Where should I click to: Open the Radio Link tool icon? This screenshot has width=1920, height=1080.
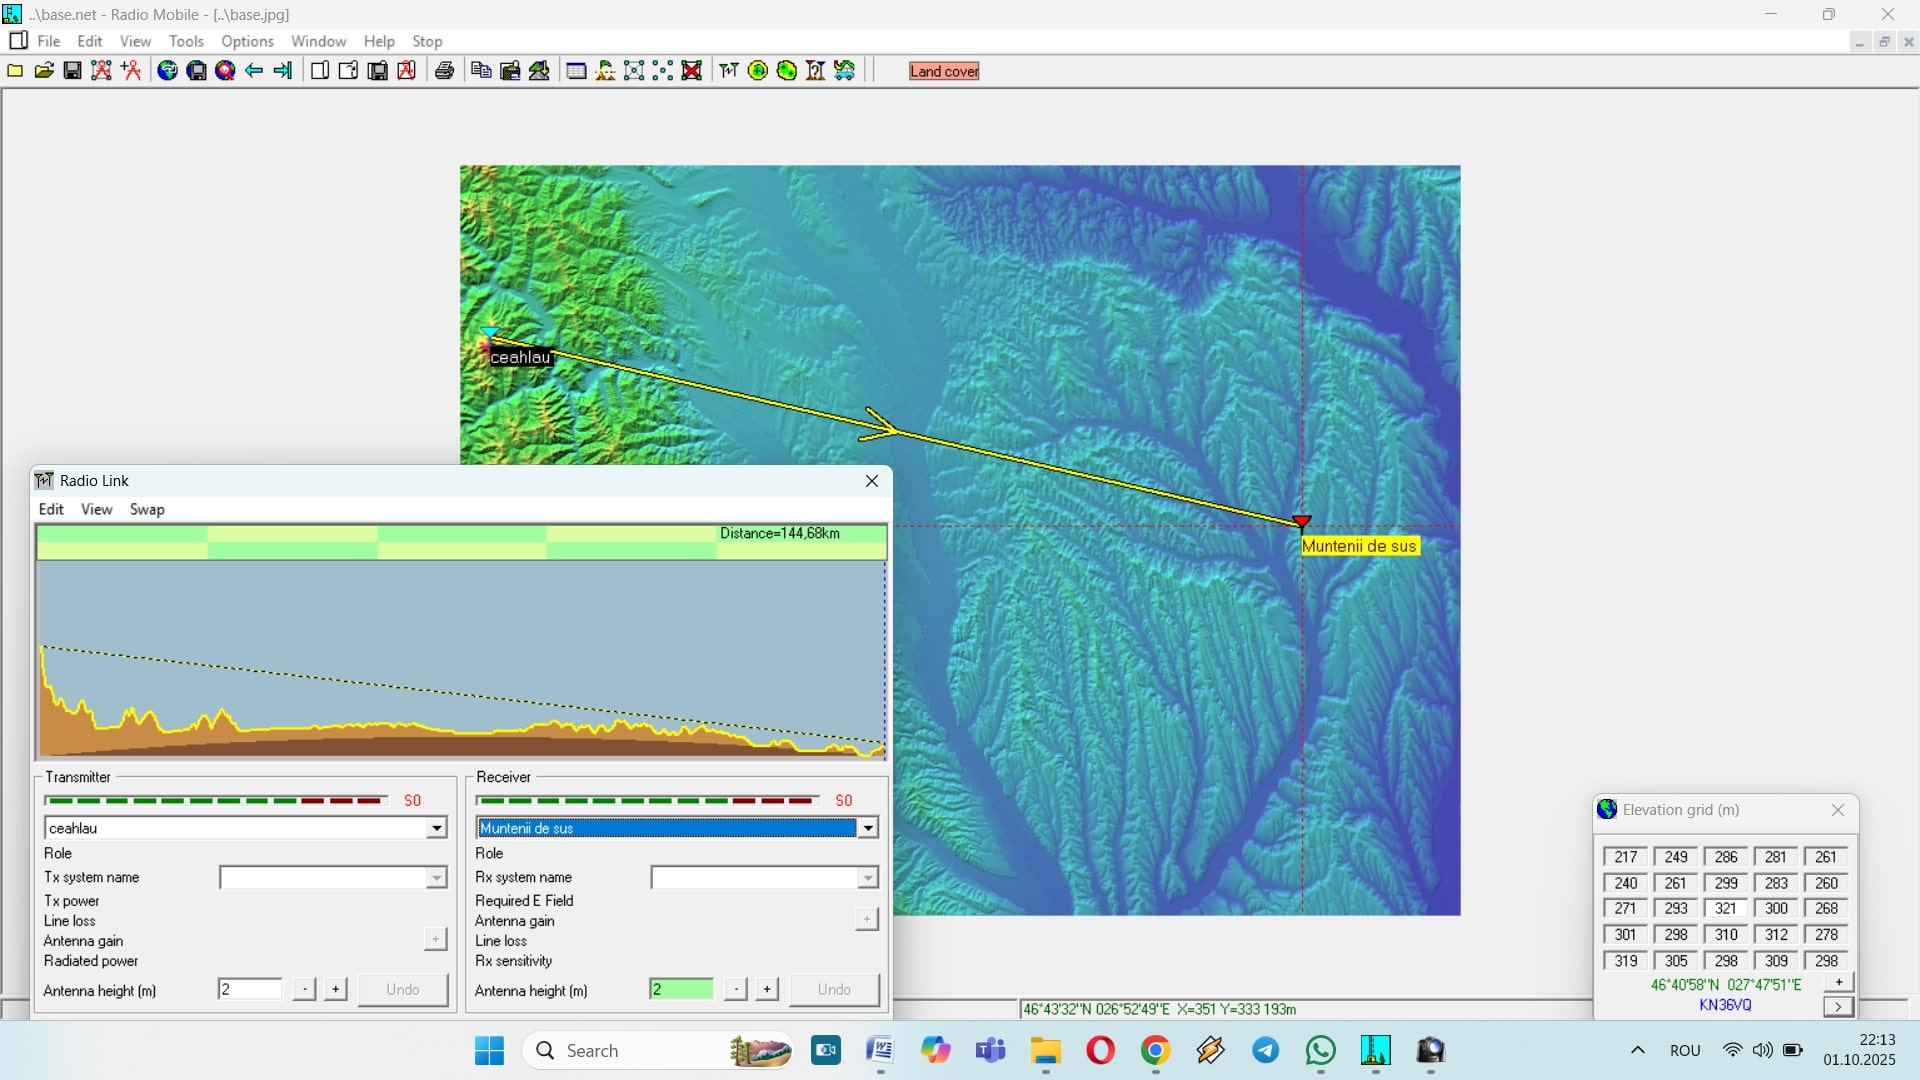coord(729,71)
